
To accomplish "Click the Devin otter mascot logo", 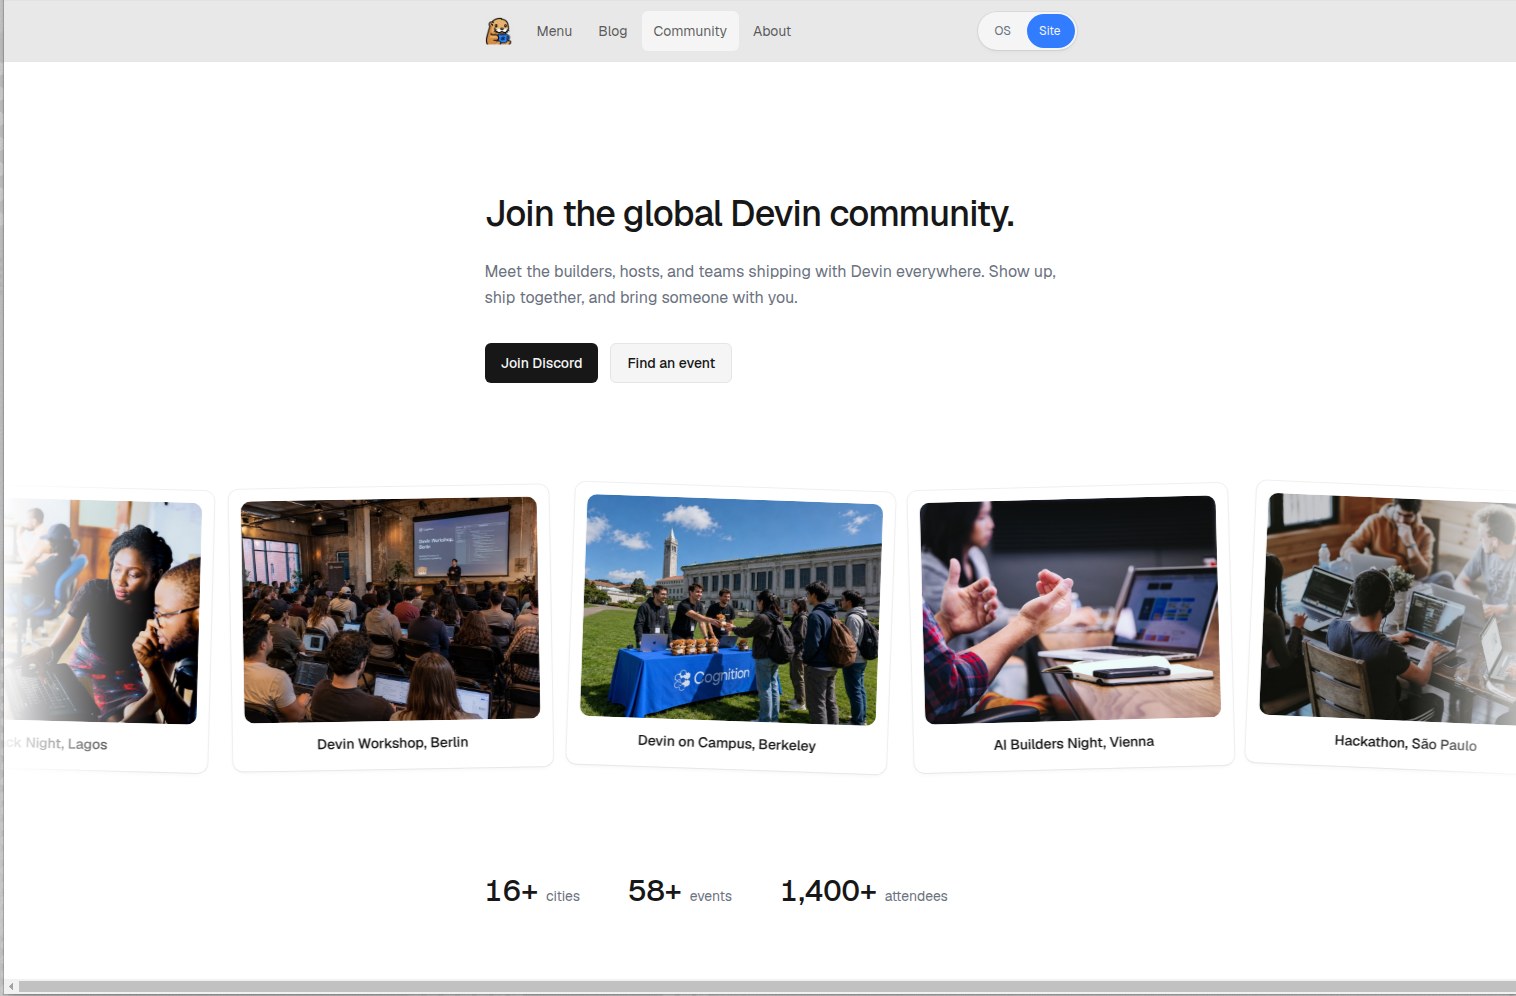I will click(498, 31).
